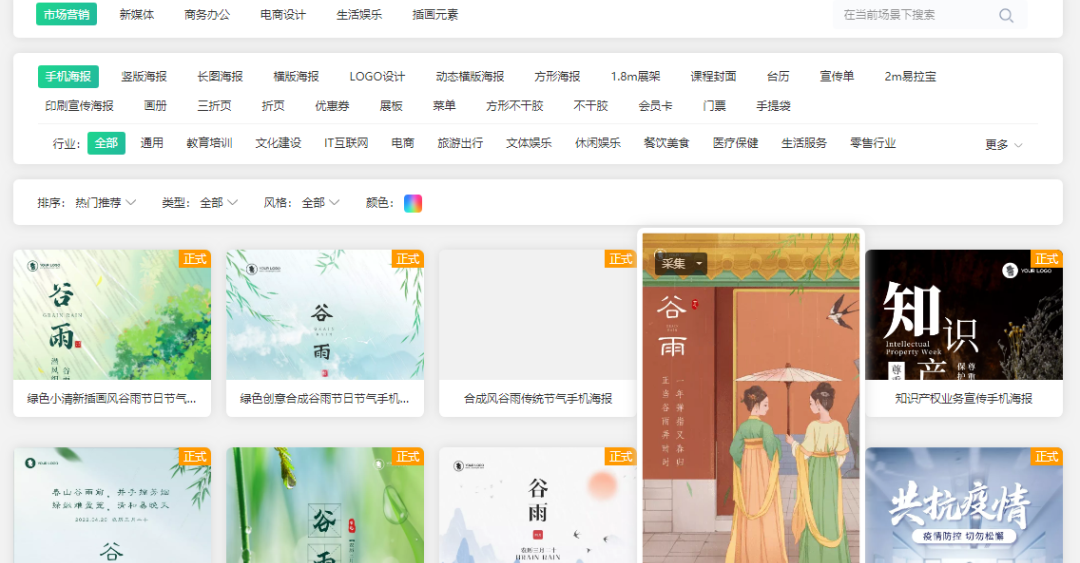Filter industry by 零售行业

pyautogui.click(x=873, y=143)
